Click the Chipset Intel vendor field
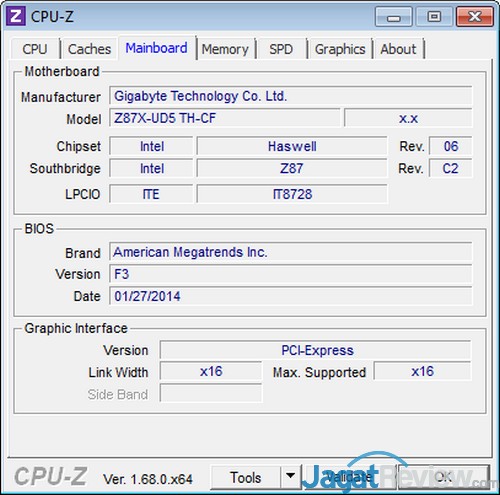 [x=152, y=146]
